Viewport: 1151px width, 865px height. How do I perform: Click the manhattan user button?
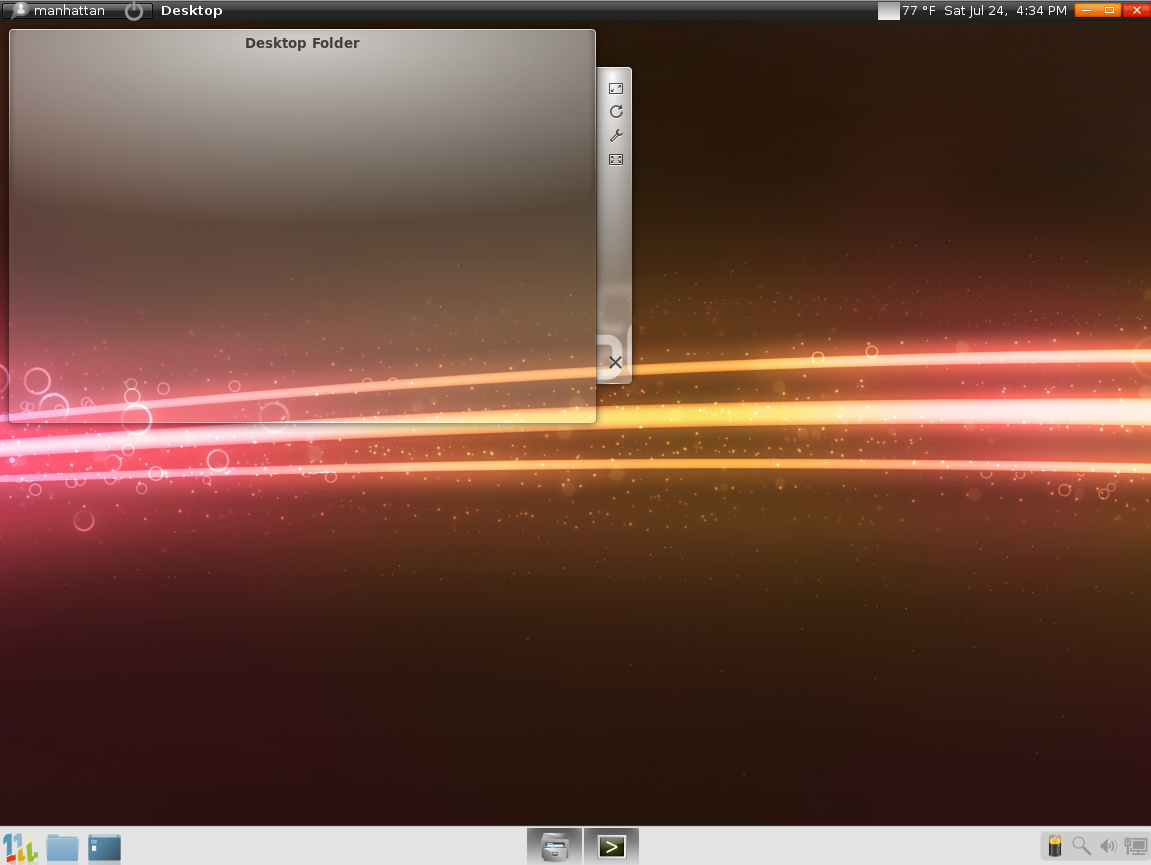click(x=60, y=10)
